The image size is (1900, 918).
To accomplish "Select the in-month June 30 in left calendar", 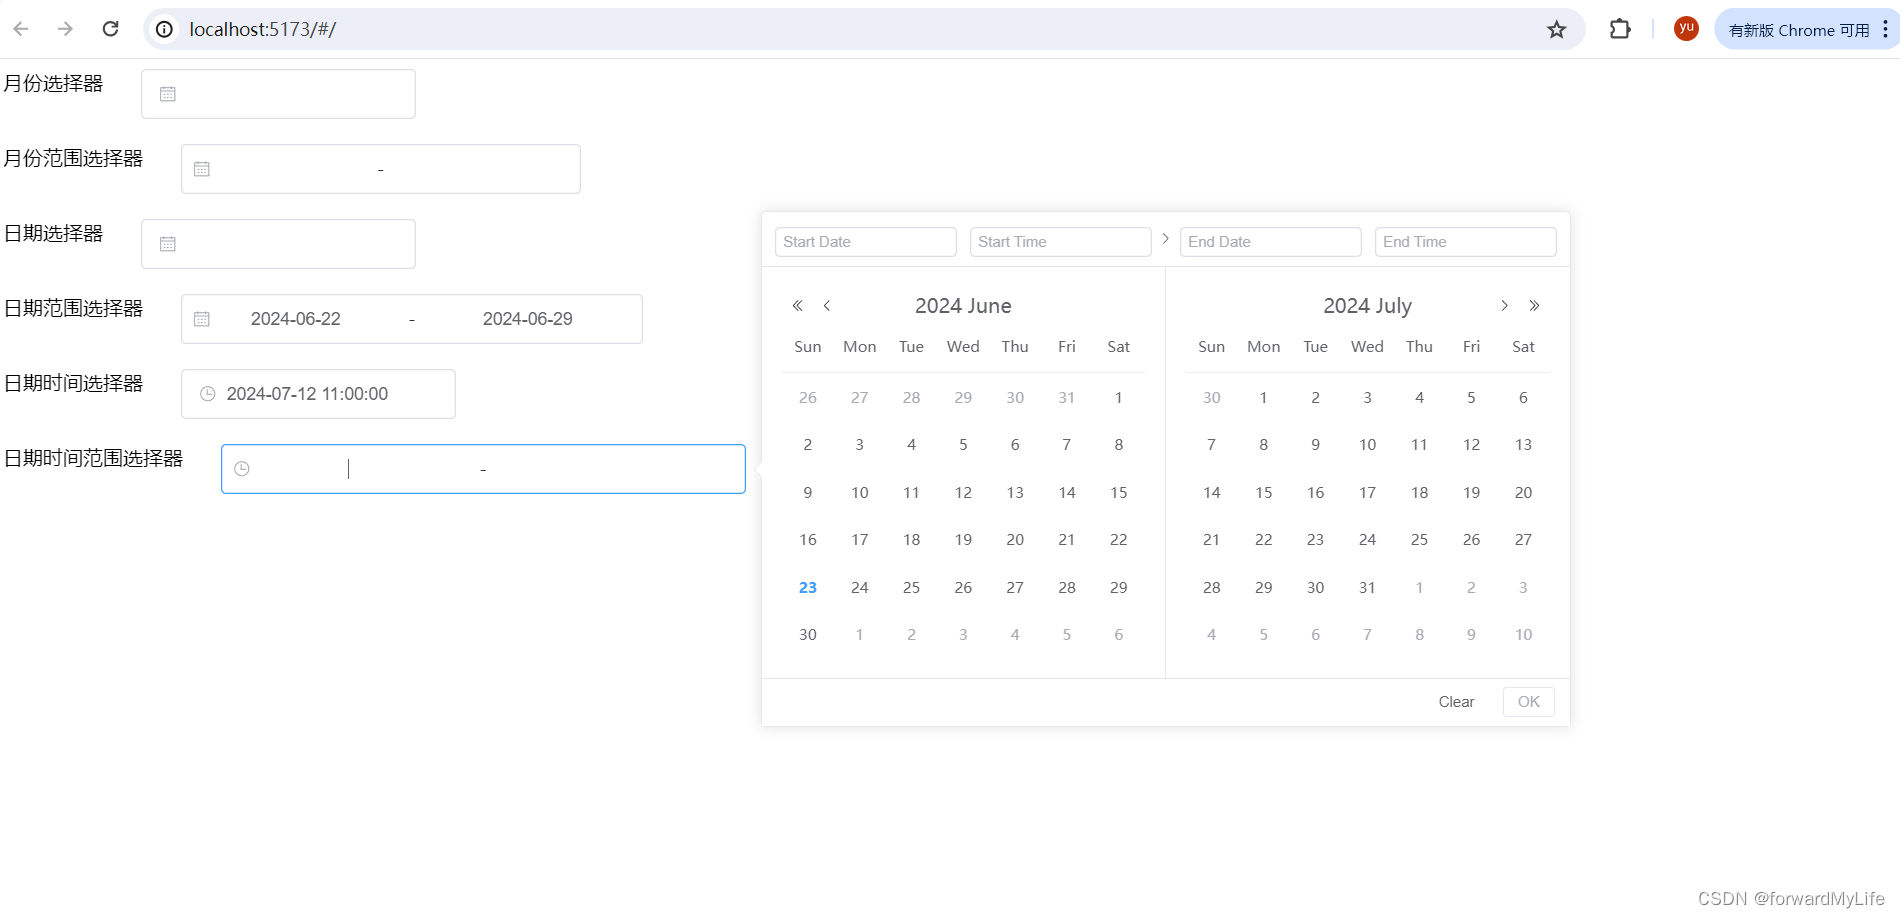I will (808, 635).
